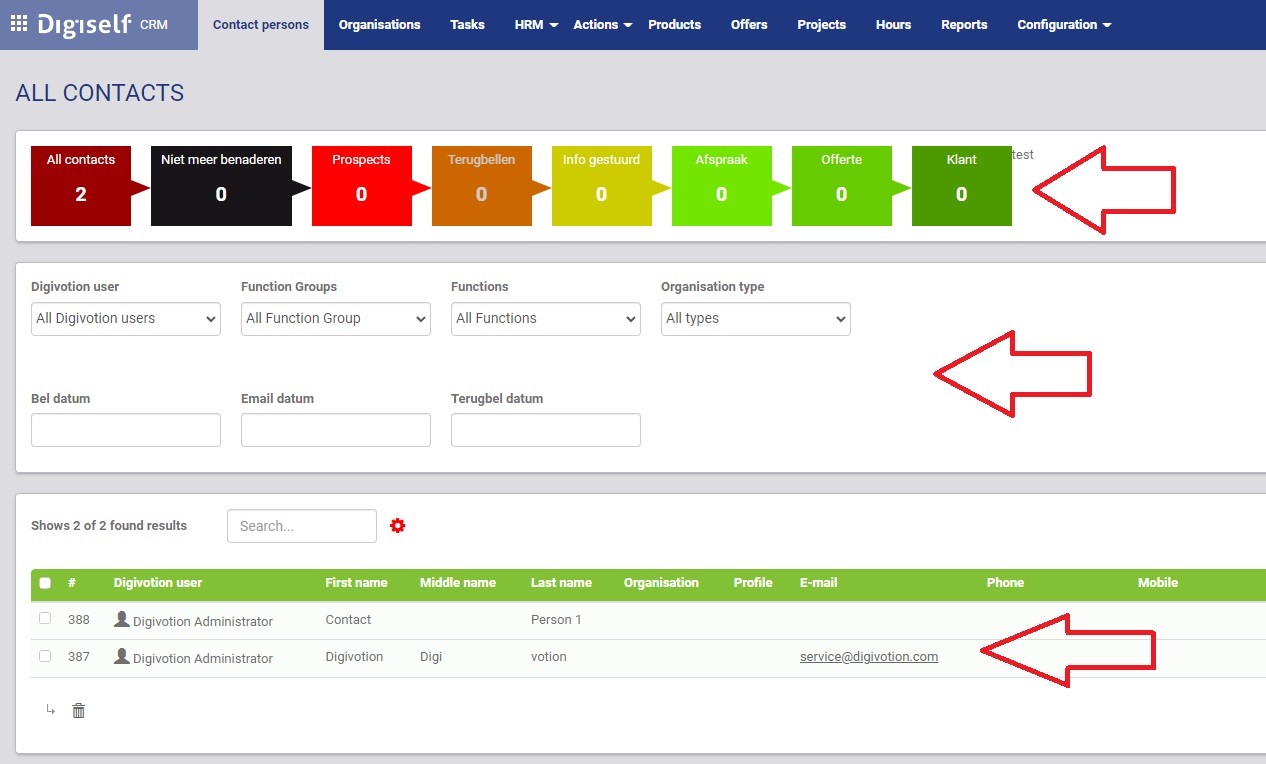Click the move arrow icon below table

pyautogui.click(x=50, y=710)
